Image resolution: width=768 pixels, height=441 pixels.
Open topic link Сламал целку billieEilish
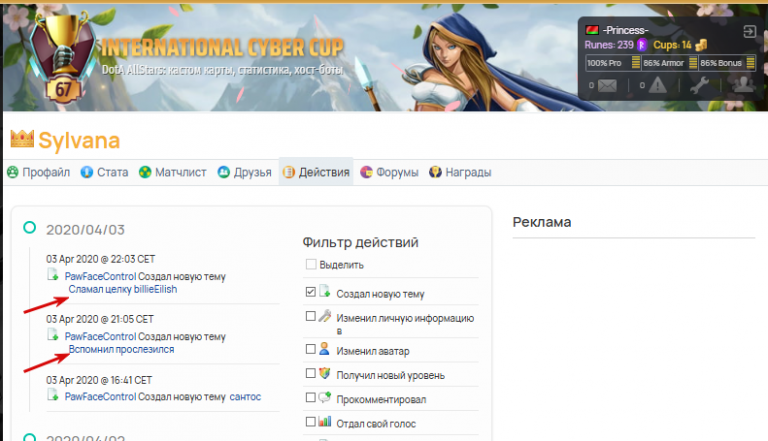[x=122, y=289]
